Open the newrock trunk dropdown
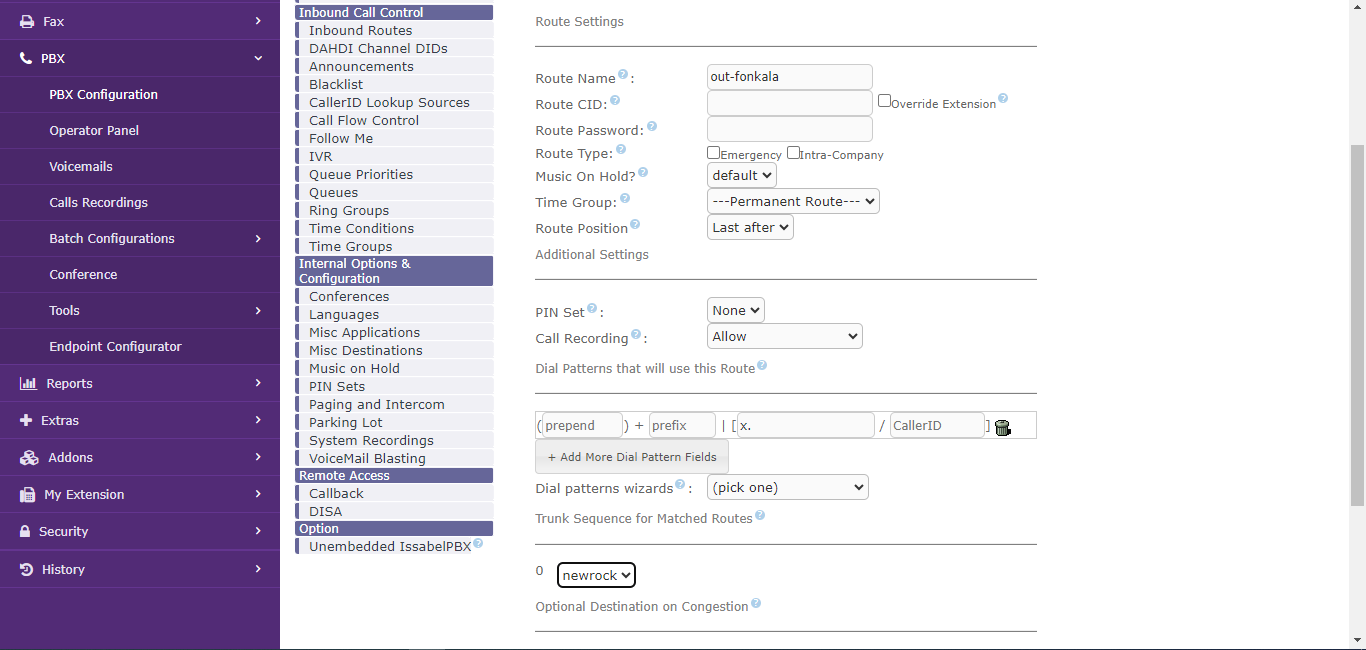The image size is (1366, 650). pos(596,575)
